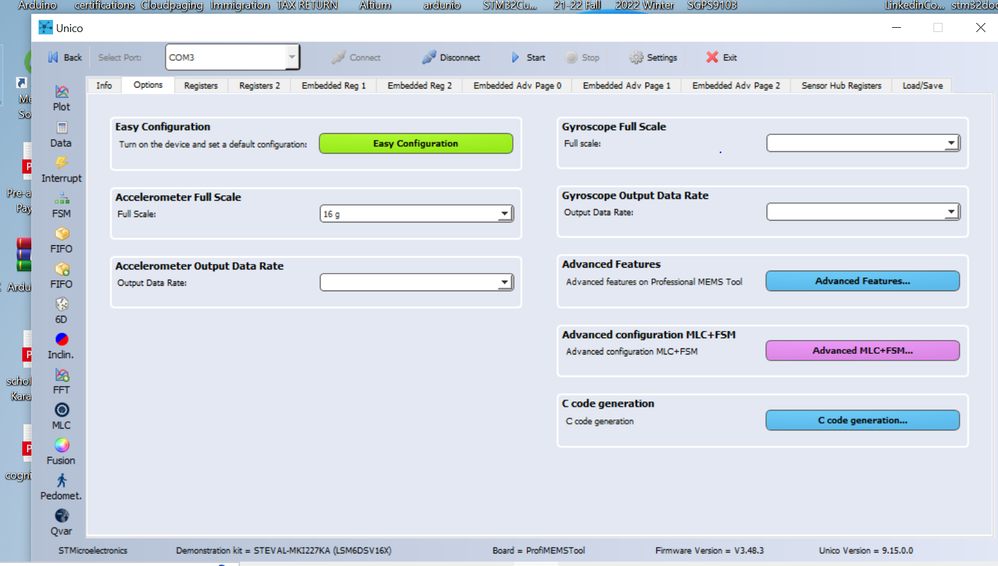Open the Interrupt panel

61,169
